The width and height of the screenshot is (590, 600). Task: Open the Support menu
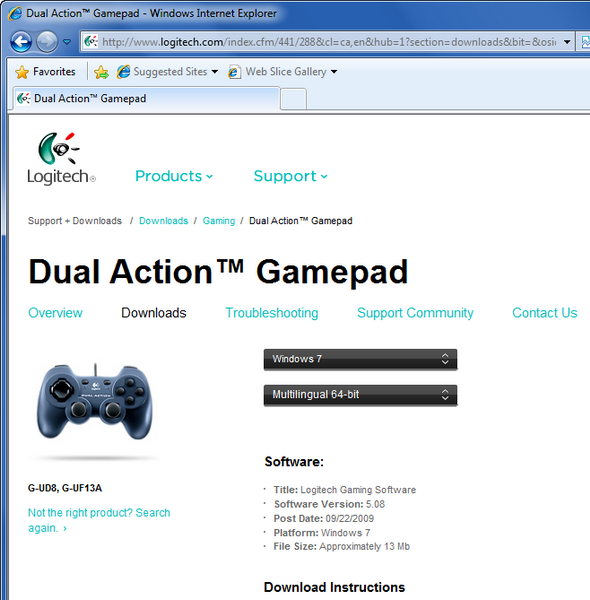tap(291, 176)
